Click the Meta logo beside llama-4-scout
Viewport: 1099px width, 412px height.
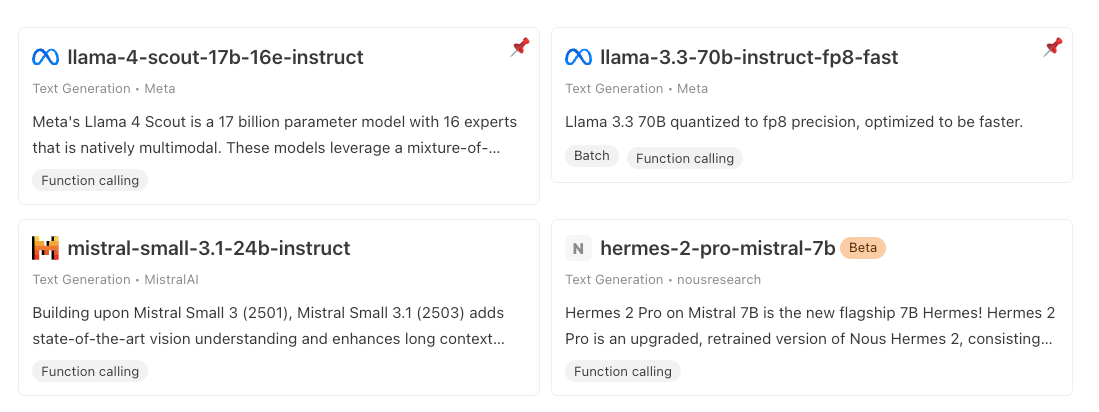[x=45, y=58]
